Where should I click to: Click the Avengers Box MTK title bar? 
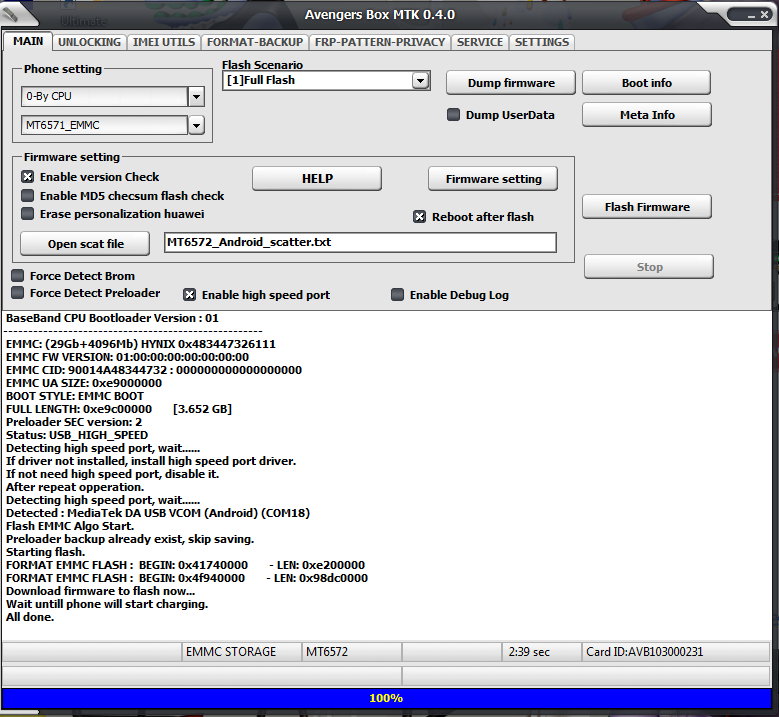[380, 15]
